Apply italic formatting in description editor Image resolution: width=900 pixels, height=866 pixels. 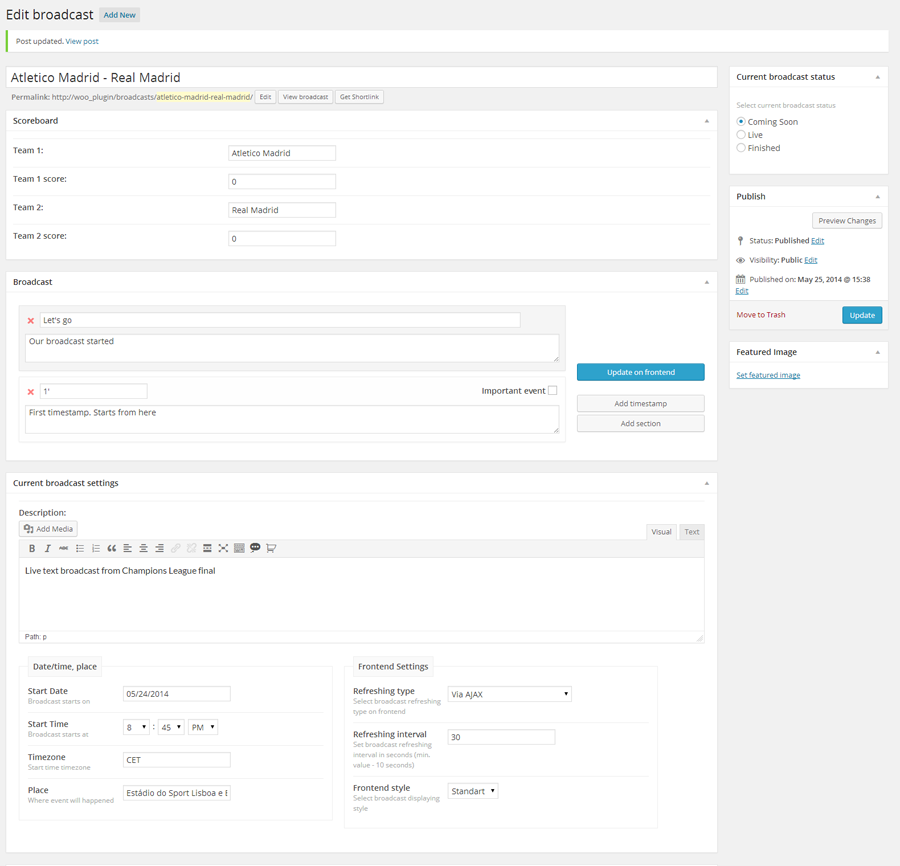48,548
